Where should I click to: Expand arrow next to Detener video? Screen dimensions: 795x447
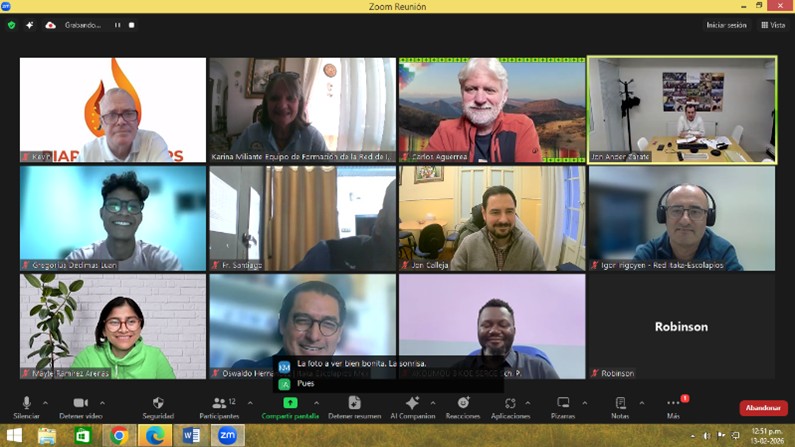pos(102,404)
